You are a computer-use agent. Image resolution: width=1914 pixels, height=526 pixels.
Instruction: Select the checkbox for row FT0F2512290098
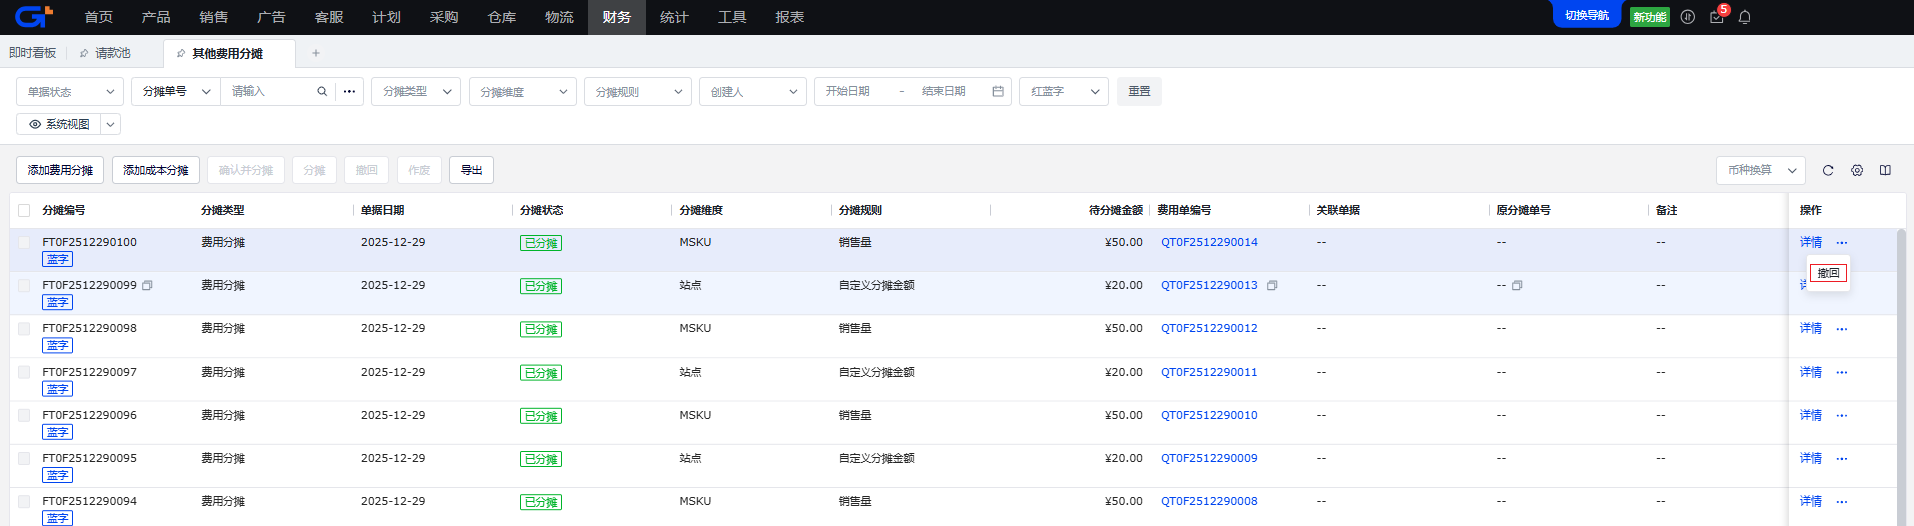pyautogui.click(x=24, y=329)
